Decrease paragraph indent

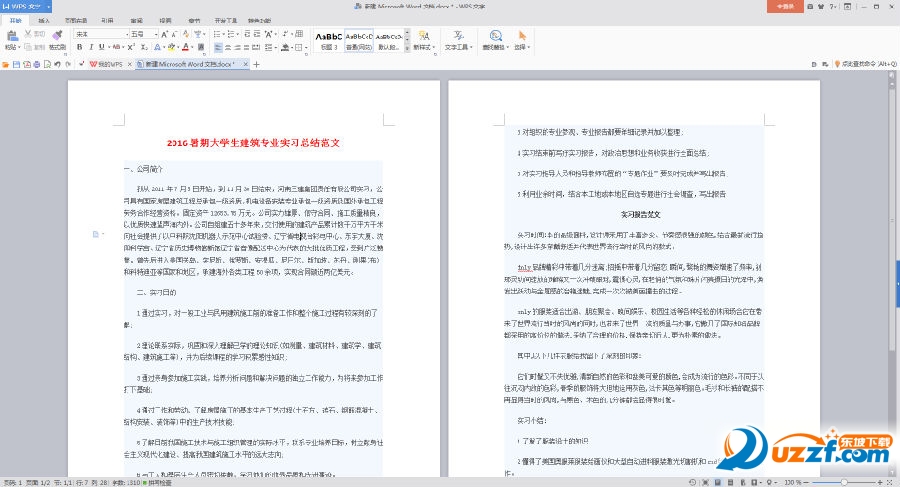247,34
